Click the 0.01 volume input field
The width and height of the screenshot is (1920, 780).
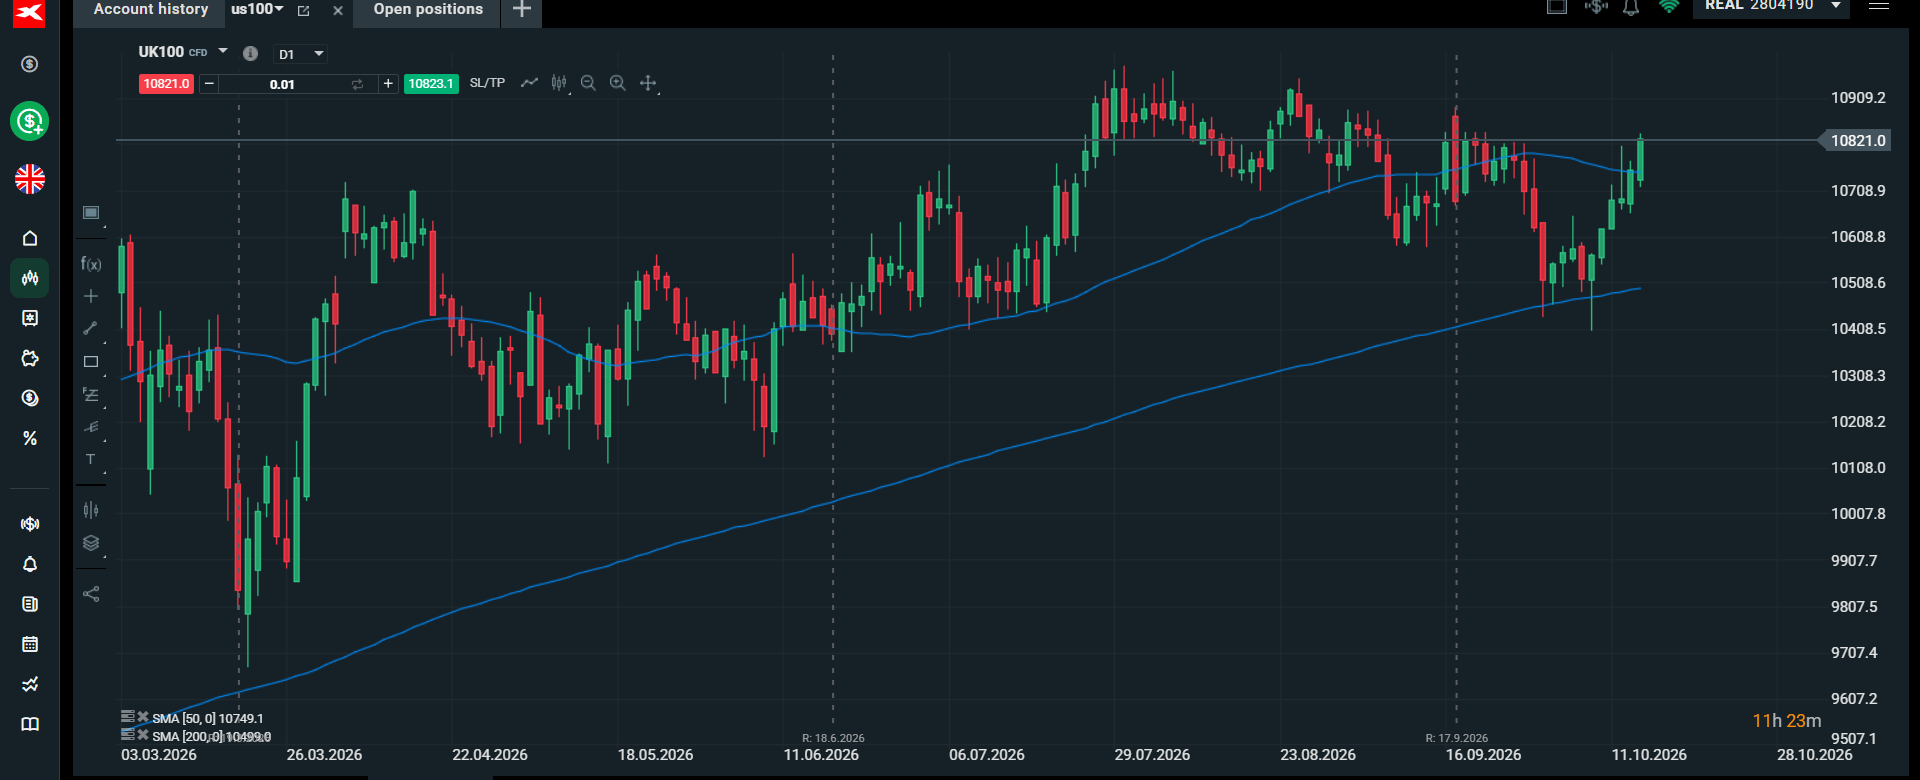click(282, 84)
